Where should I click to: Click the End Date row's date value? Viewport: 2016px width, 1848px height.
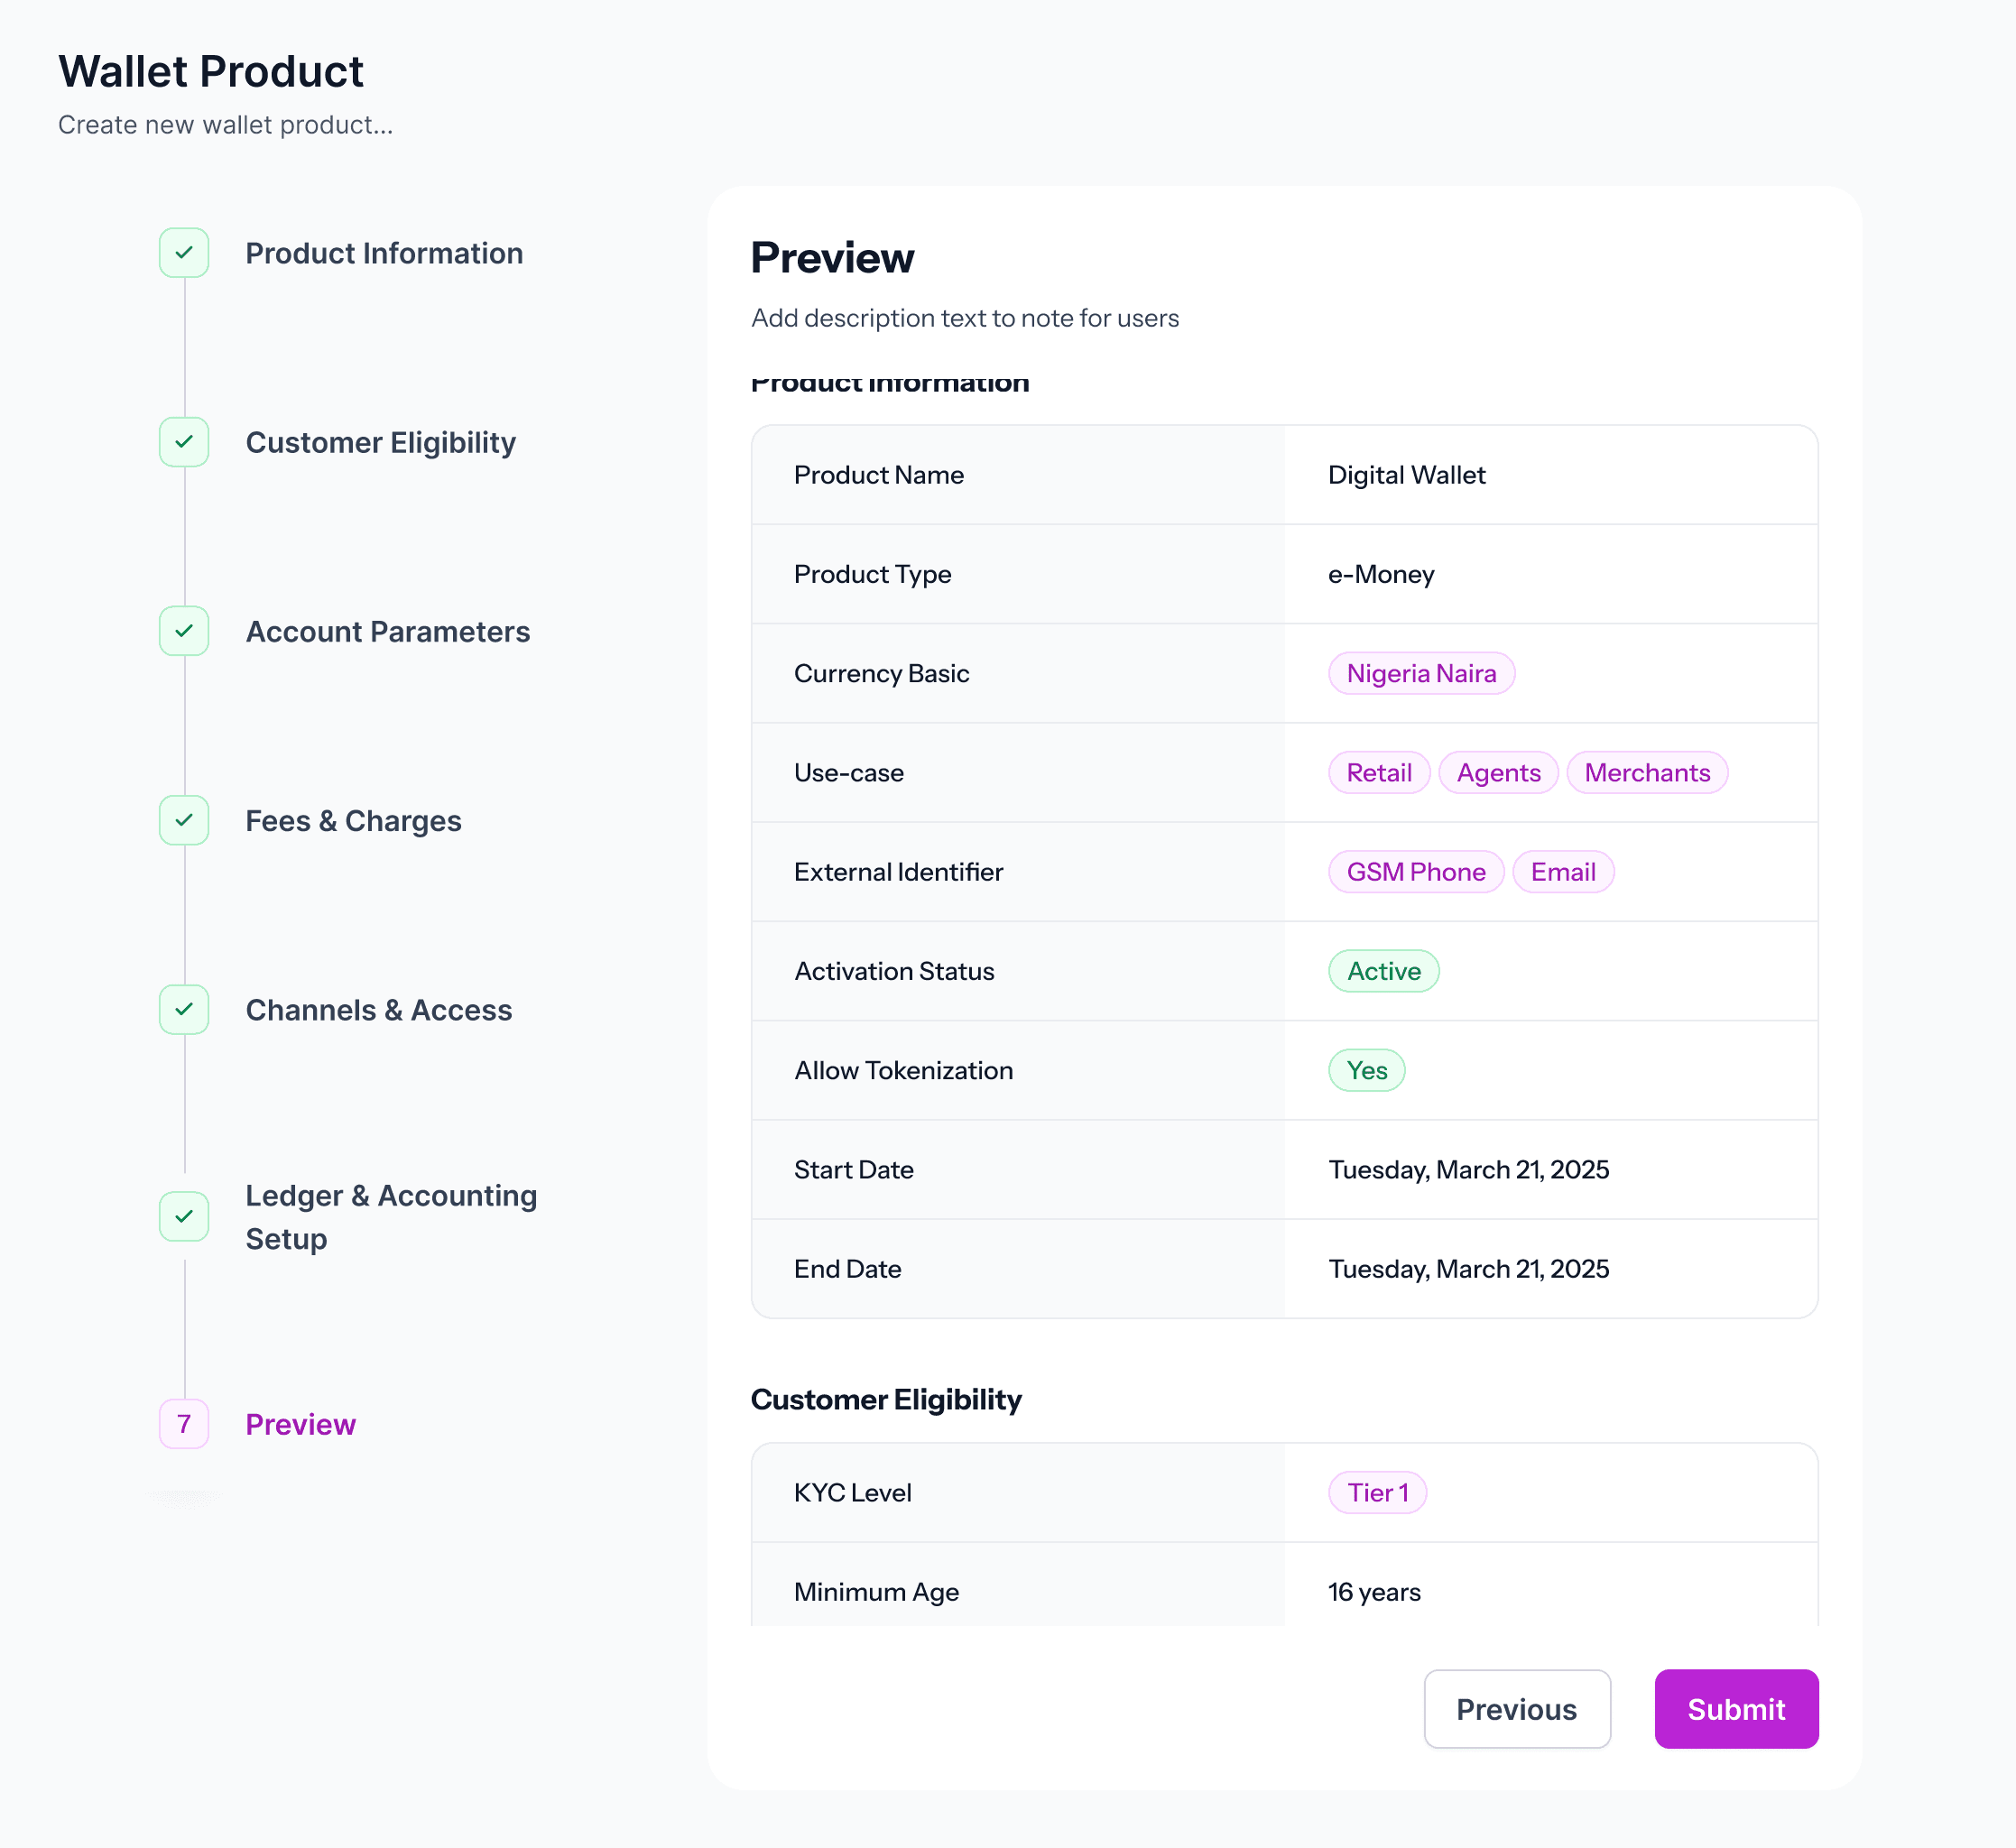(x=1468, y=1268)
